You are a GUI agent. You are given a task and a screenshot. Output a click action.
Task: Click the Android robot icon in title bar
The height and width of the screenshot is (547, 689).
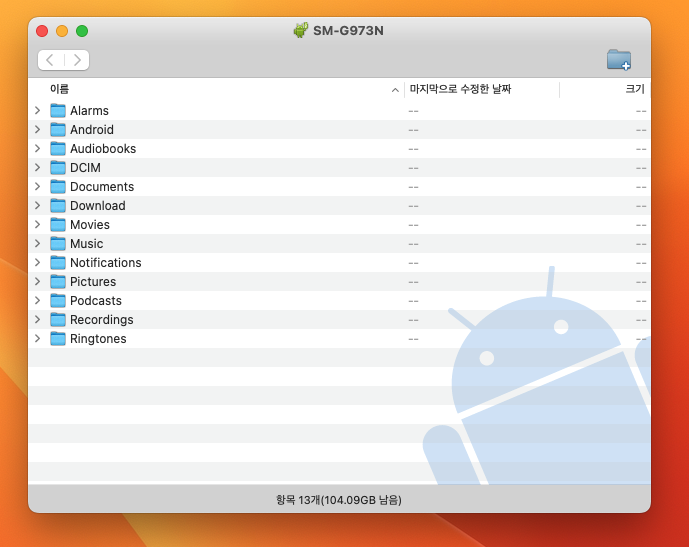point(301,30)
